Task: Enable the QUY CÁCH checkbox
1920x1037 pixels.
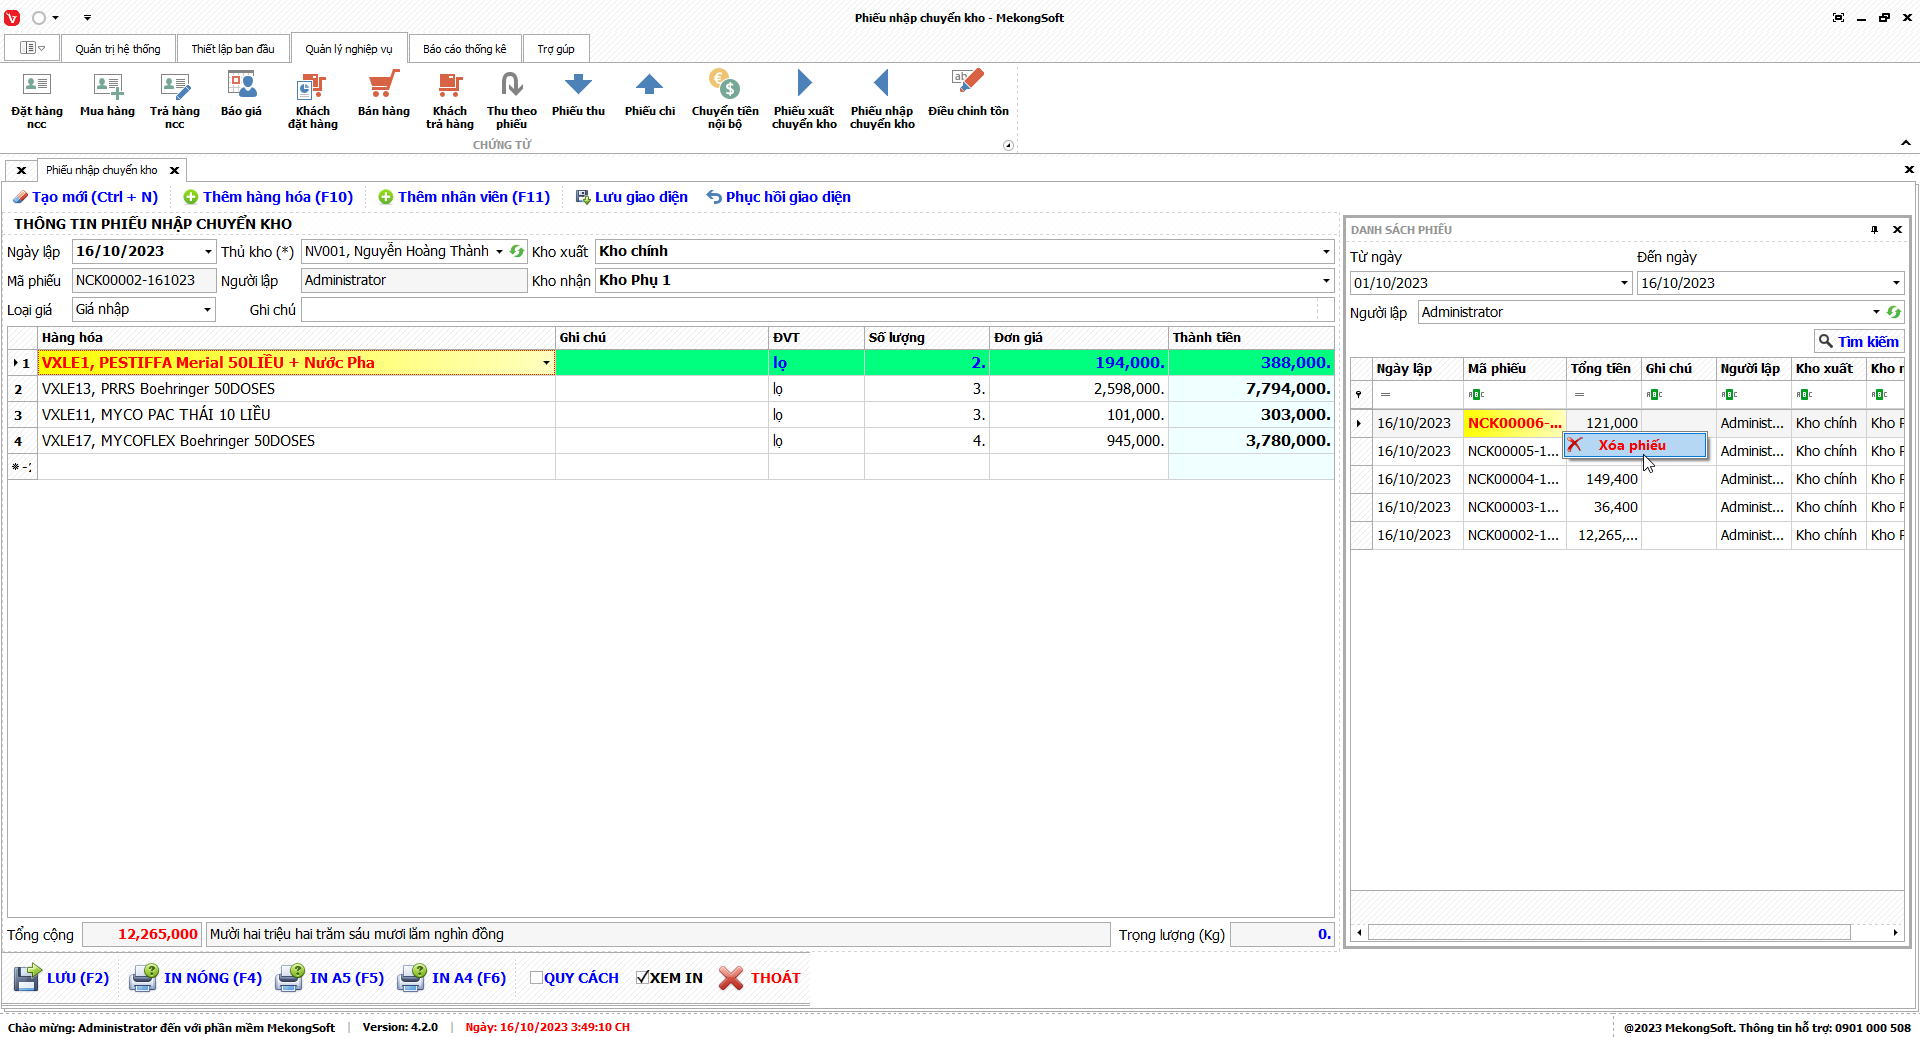Action: pos(537,978)
